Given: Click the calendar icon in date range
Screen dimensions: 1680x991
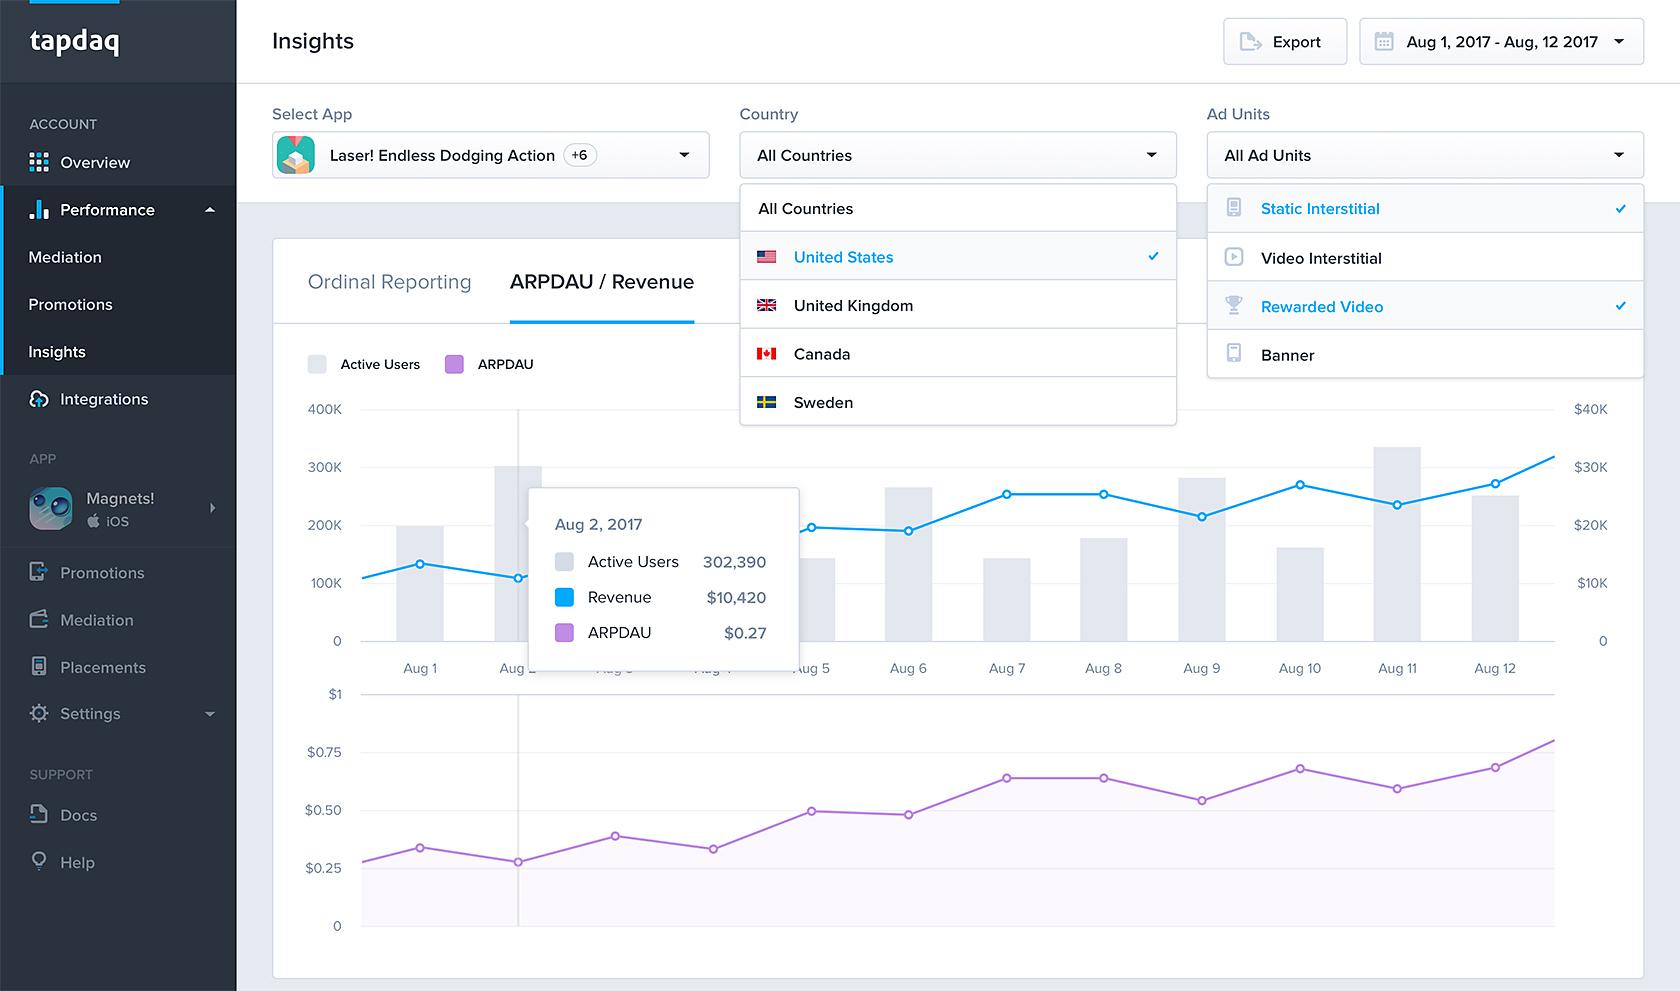Looking at the screenshot, I should (1384, 42).
